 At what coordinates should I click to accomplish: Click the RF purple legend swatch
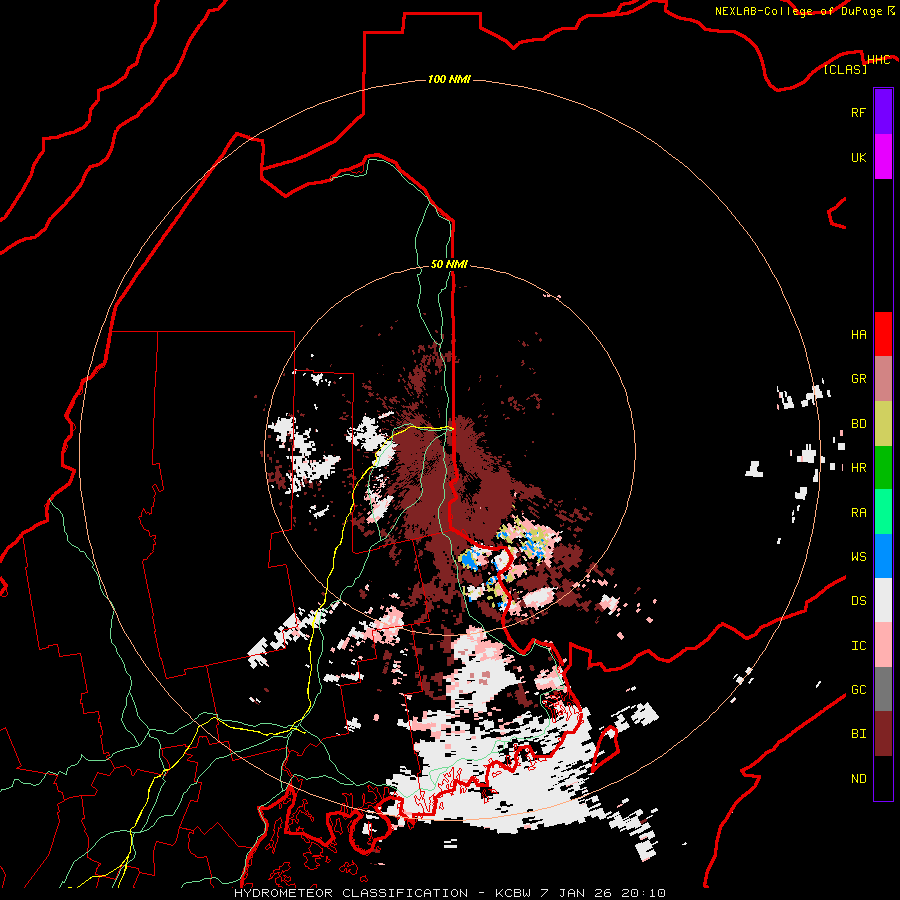tap(883, 112)
